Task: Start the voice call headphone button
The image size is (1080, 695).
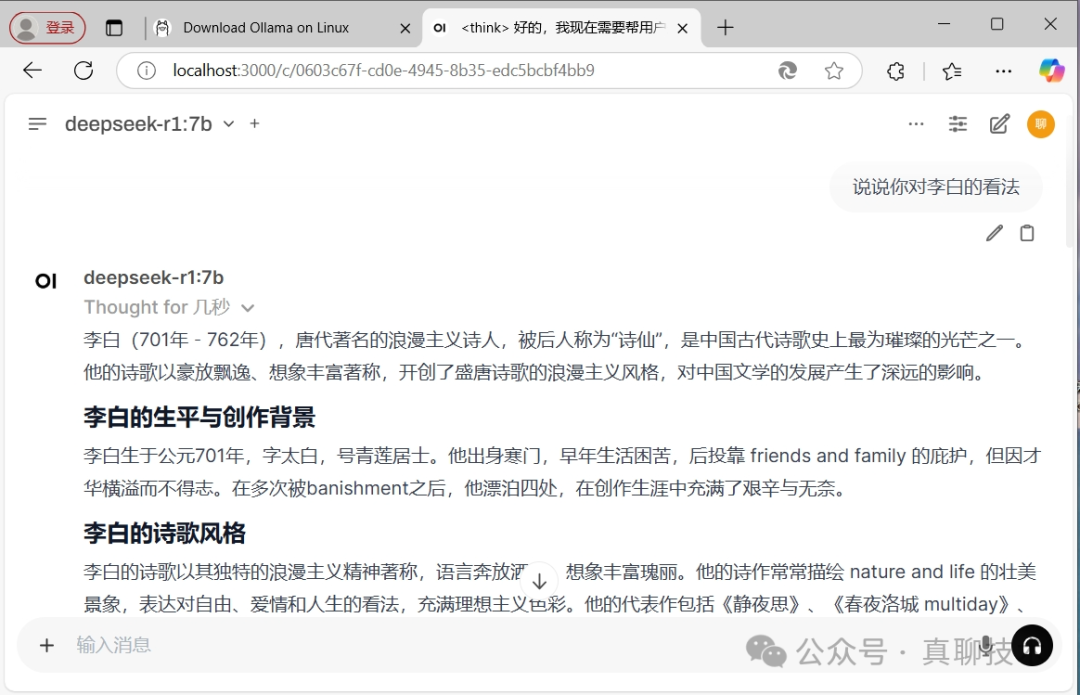Action: point(1032,645)
